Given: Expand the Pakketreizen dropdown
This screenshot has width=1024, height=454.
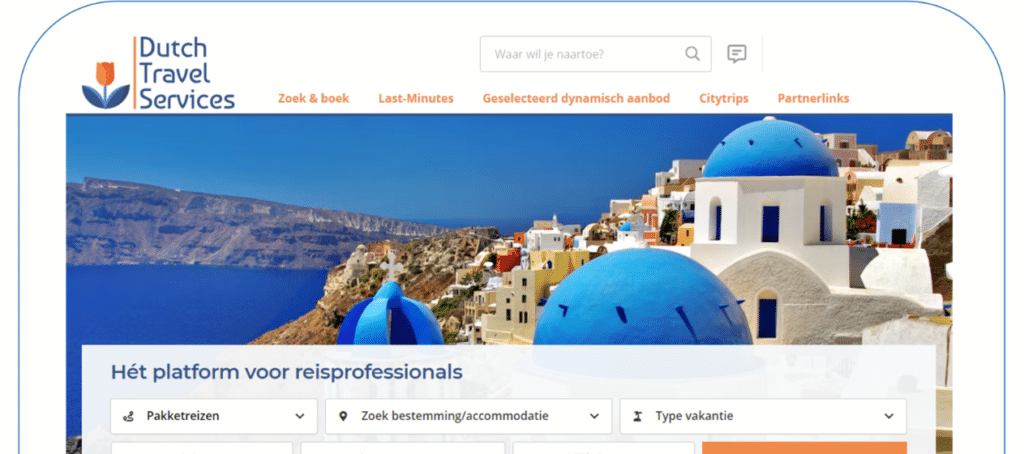Looking at the screenshot, I should coord(214,416).
